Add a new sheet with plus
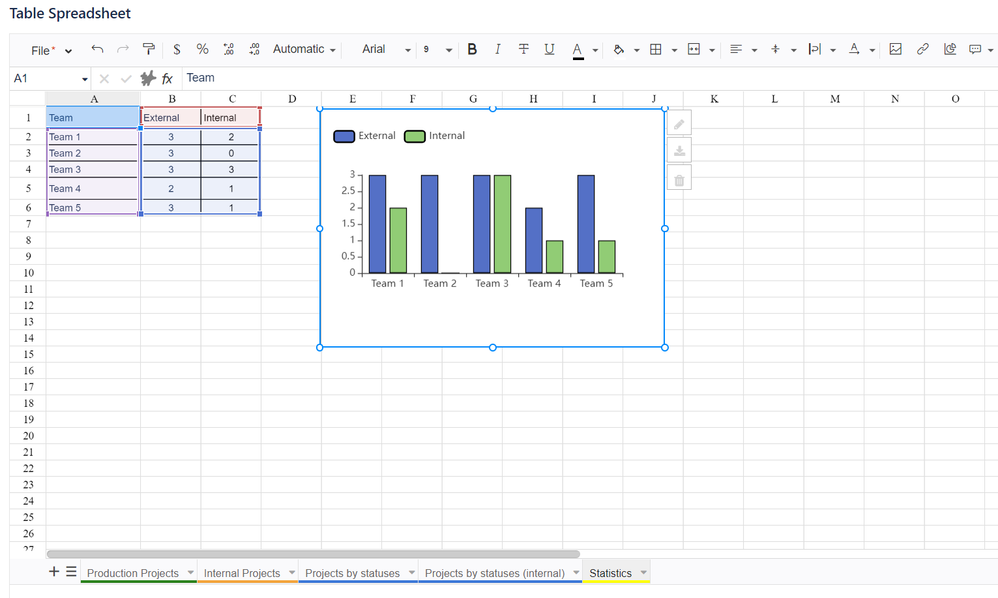Image resolution: width=998 pixels, height=598 pixels. pyautogui.click(x=54, y=571)
